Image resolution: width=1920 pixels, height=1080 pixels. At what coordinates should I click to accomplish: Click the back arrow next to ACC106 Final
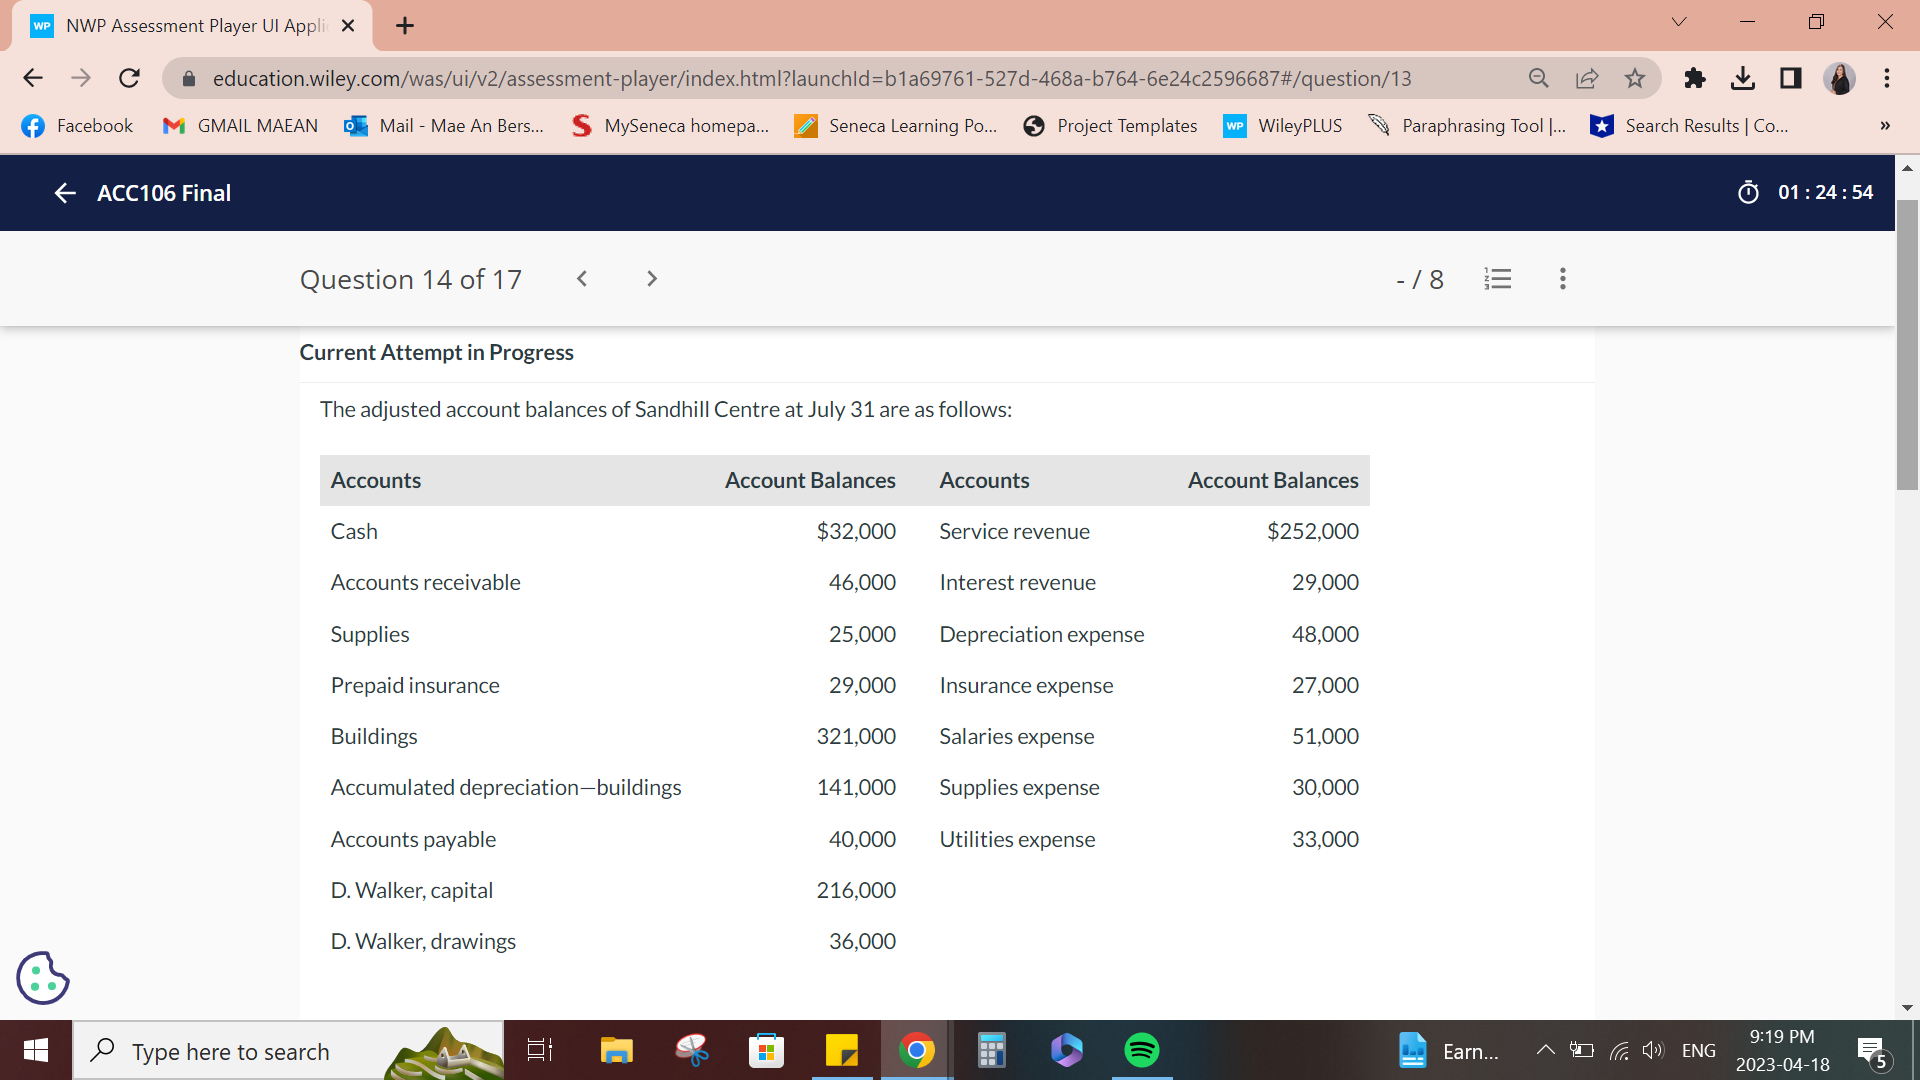pyautogui.click(x=64, y=192)
